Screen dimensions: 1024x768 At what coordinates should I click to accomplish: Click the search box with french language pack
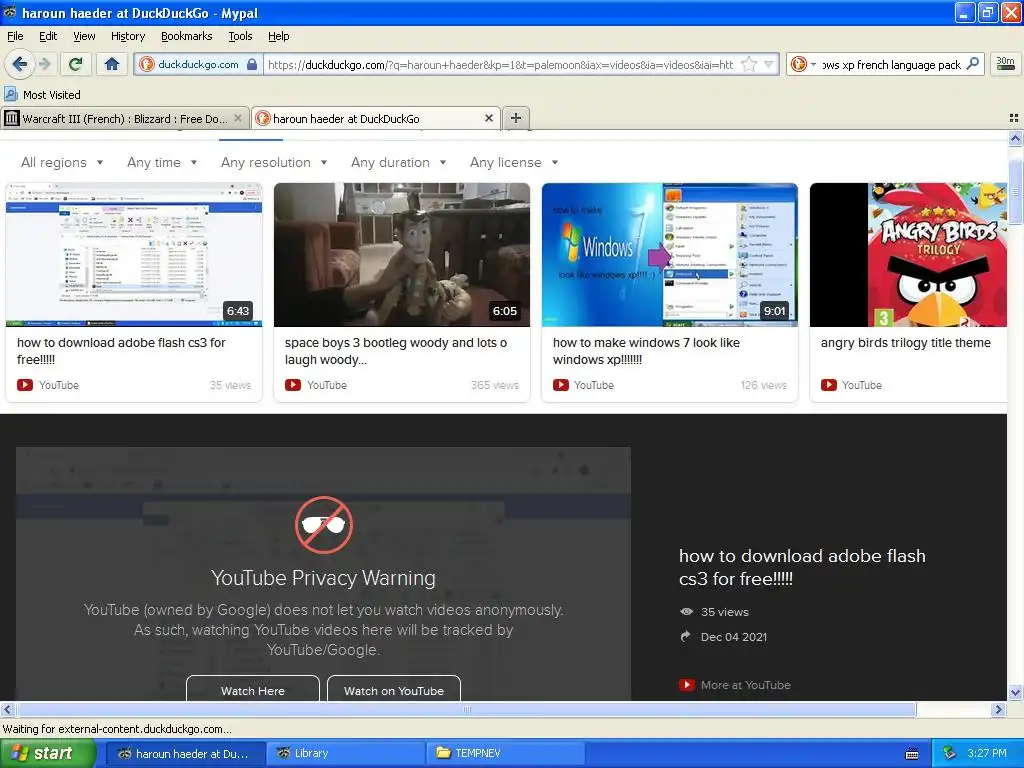coord(891,64)
